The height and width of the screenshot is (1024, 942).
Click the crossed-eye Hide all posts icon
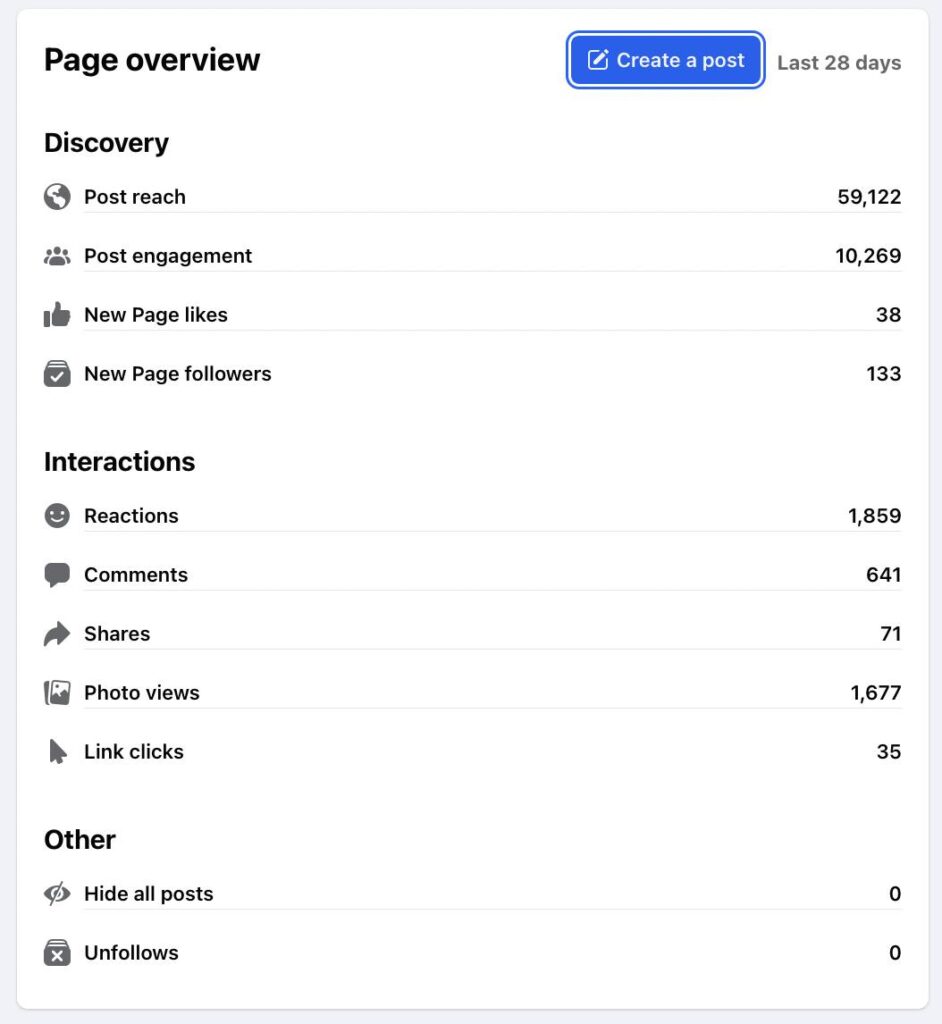(57, 894)
